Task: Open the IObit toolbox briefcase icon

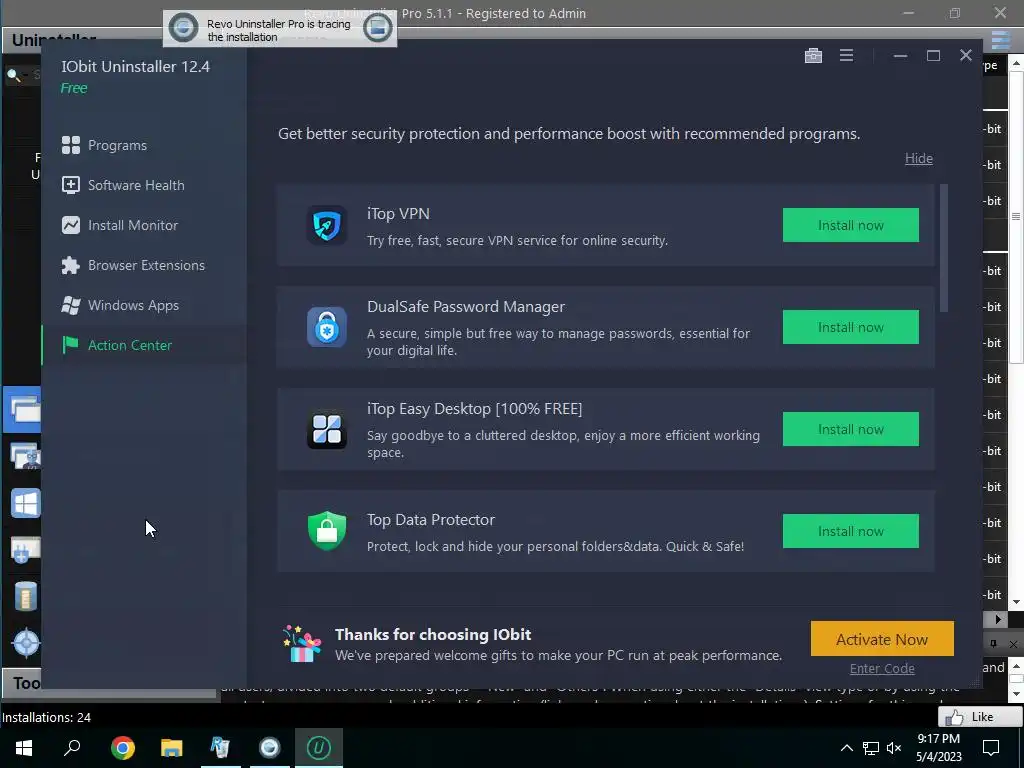Action: pos(813,56)
